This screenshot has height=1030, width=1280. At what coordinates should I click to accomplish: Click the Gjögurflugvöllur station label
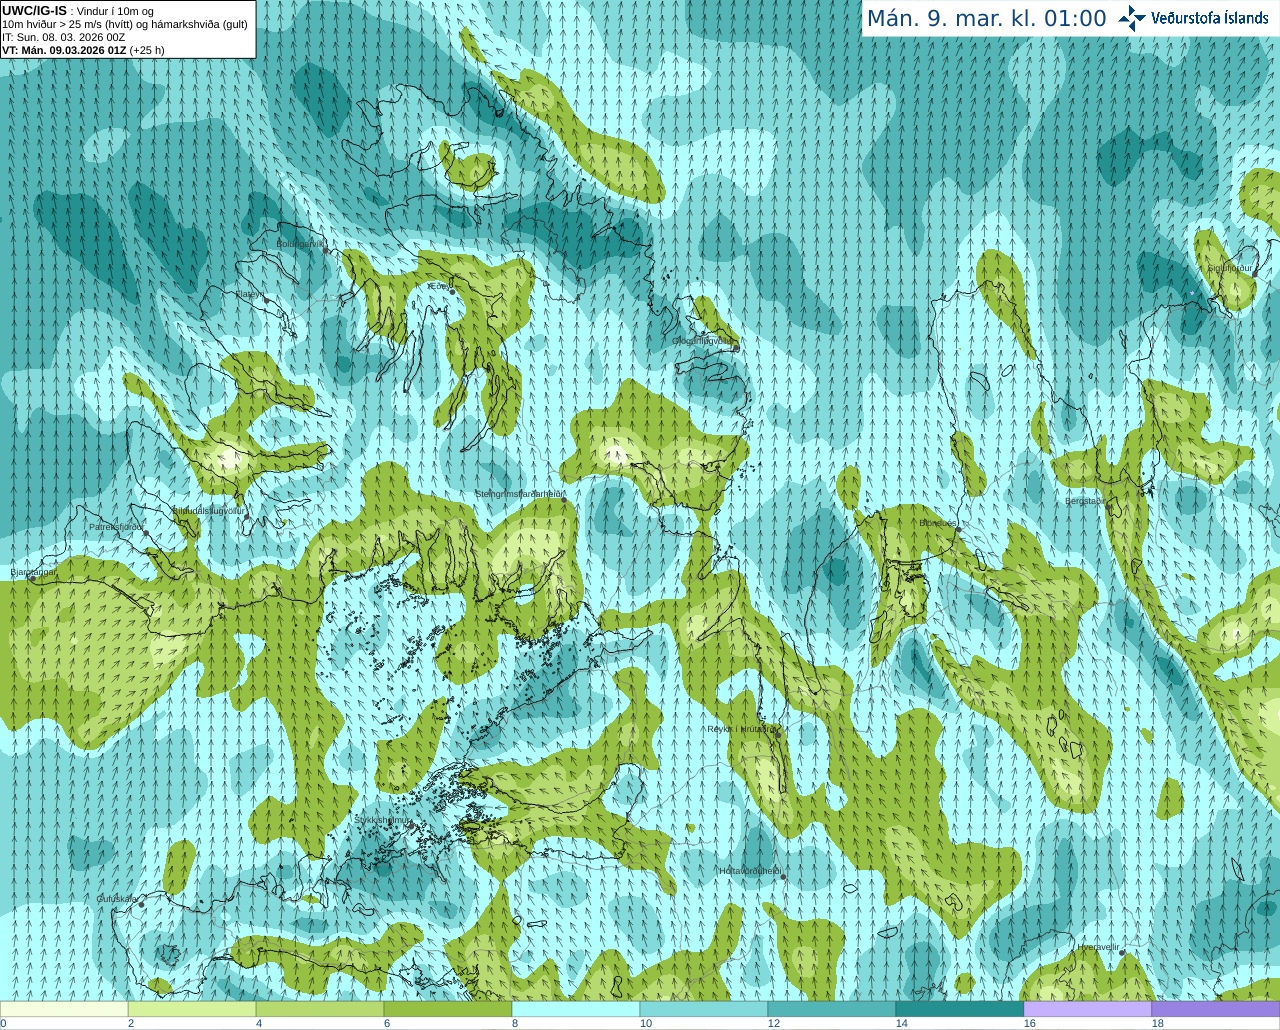(703, 341)
